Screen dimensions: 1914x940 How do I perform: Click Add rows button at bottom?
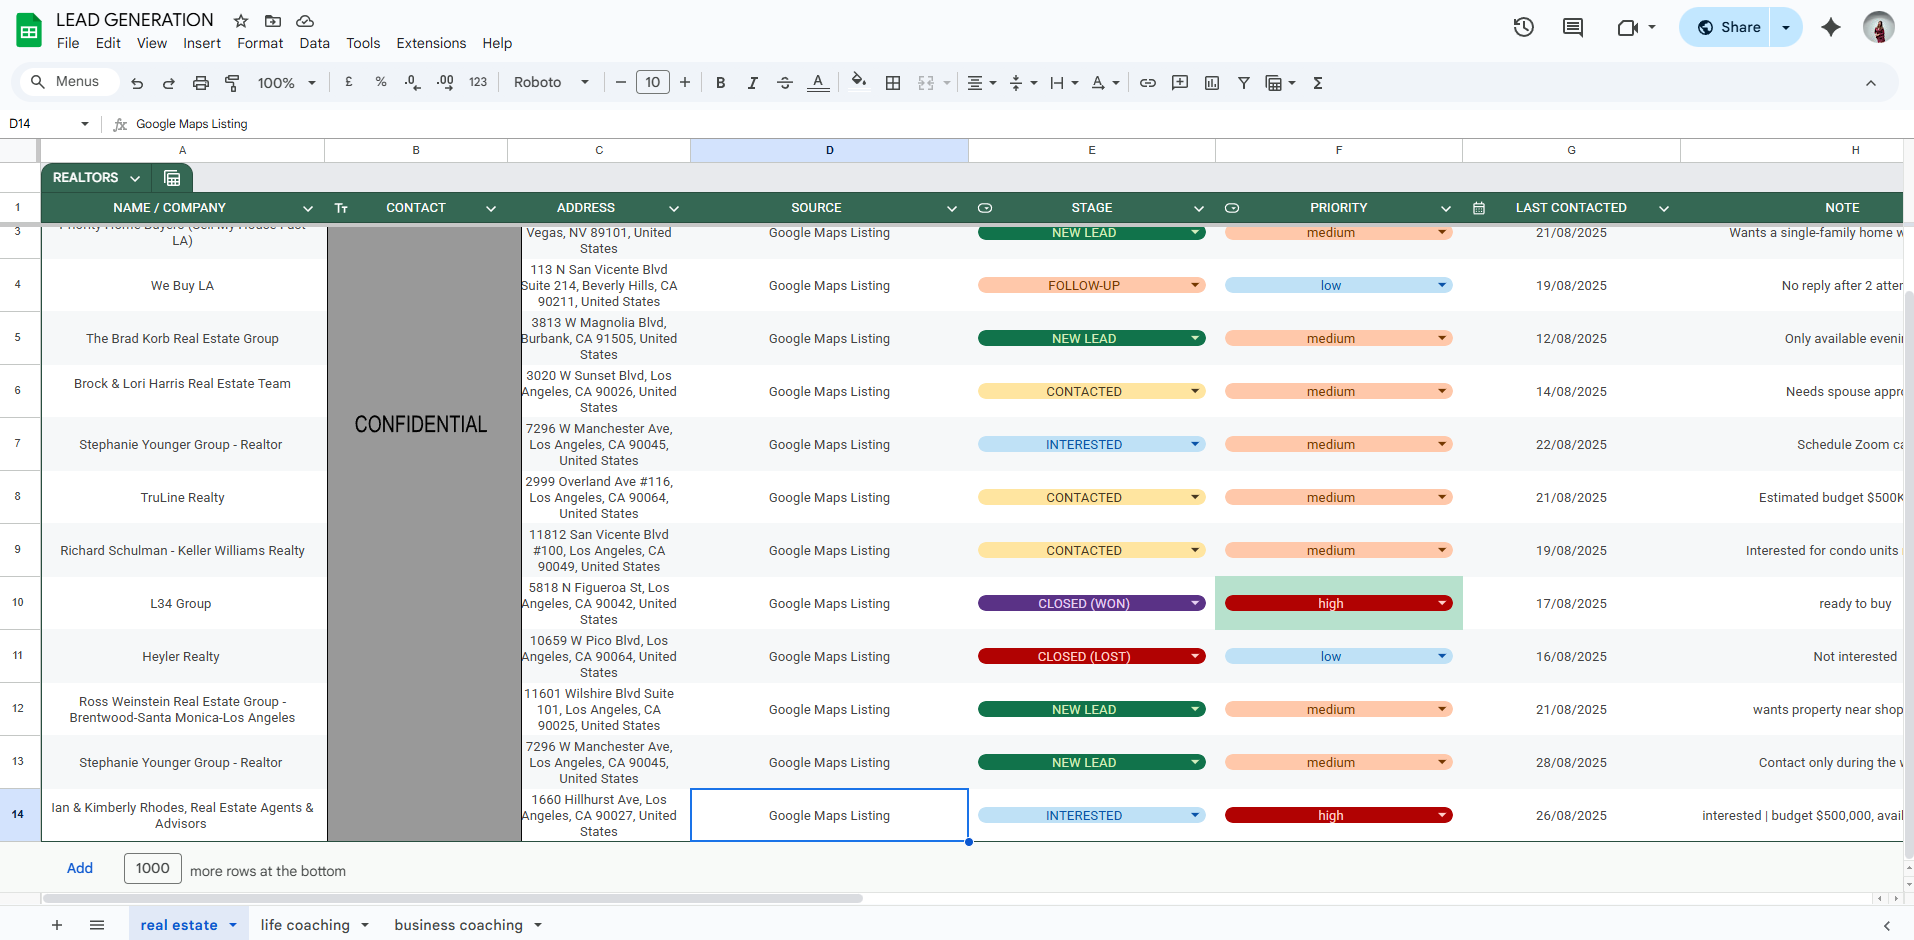pos(80,868)
